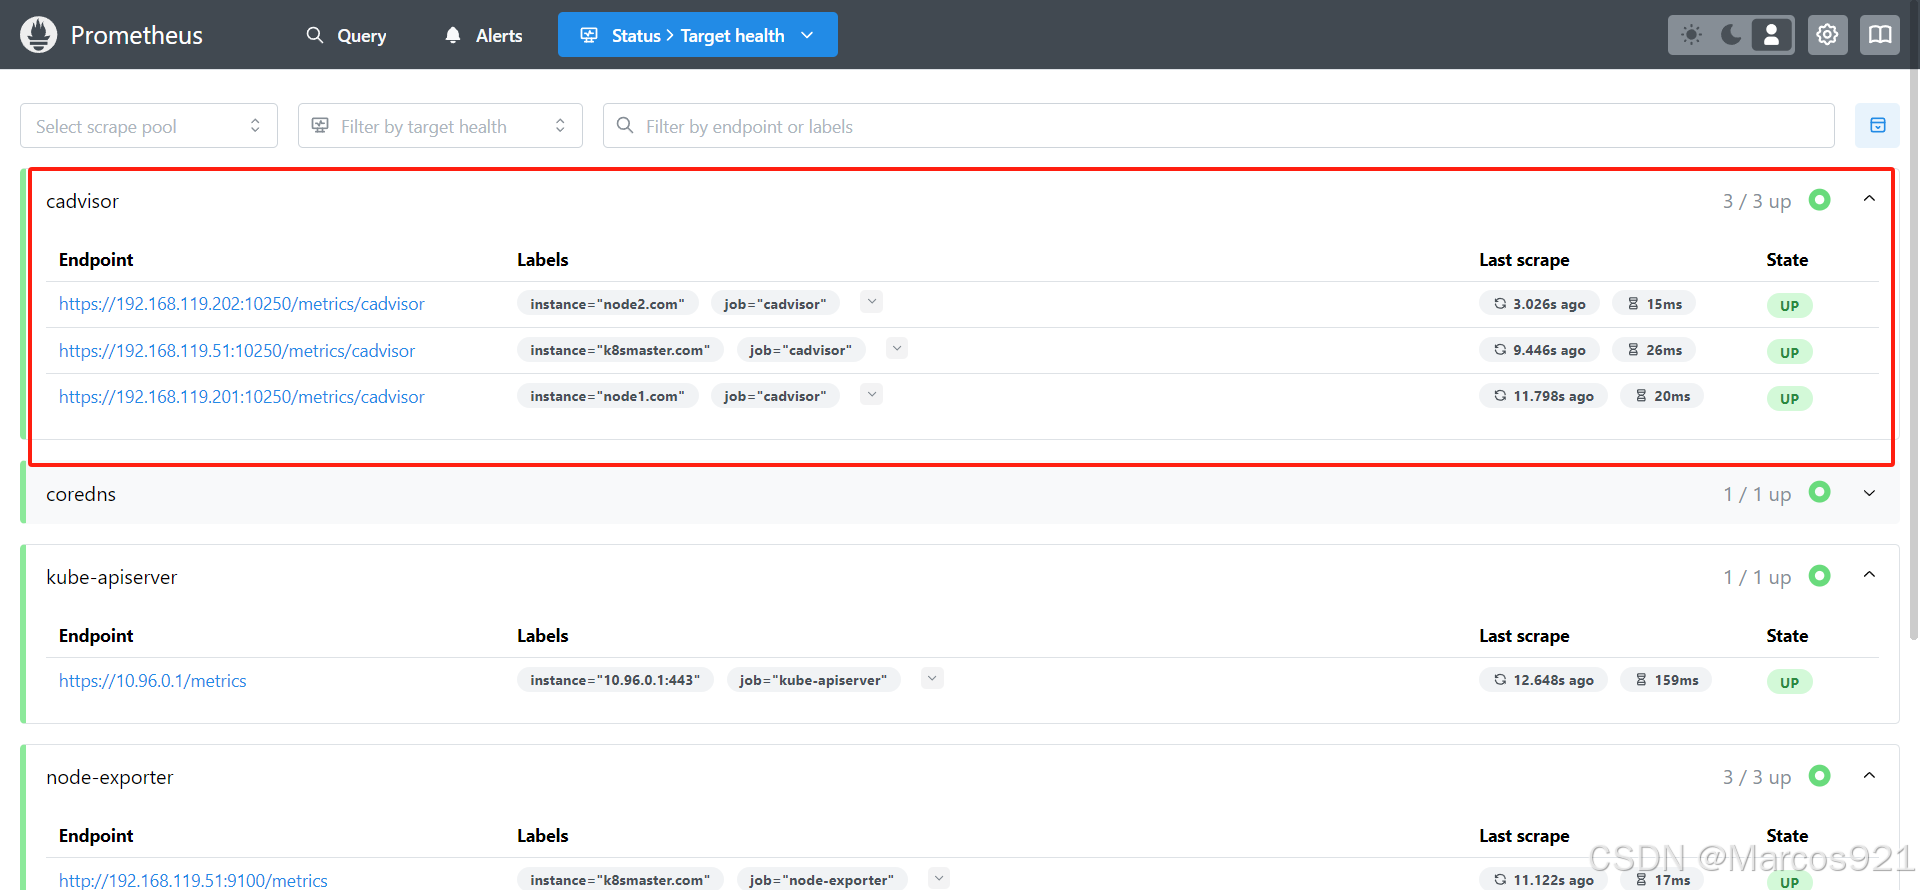This screenshot has height=890, width=1920.
Task: Click cadvisor green health ring icon
Action: (x=1820, y=200)
